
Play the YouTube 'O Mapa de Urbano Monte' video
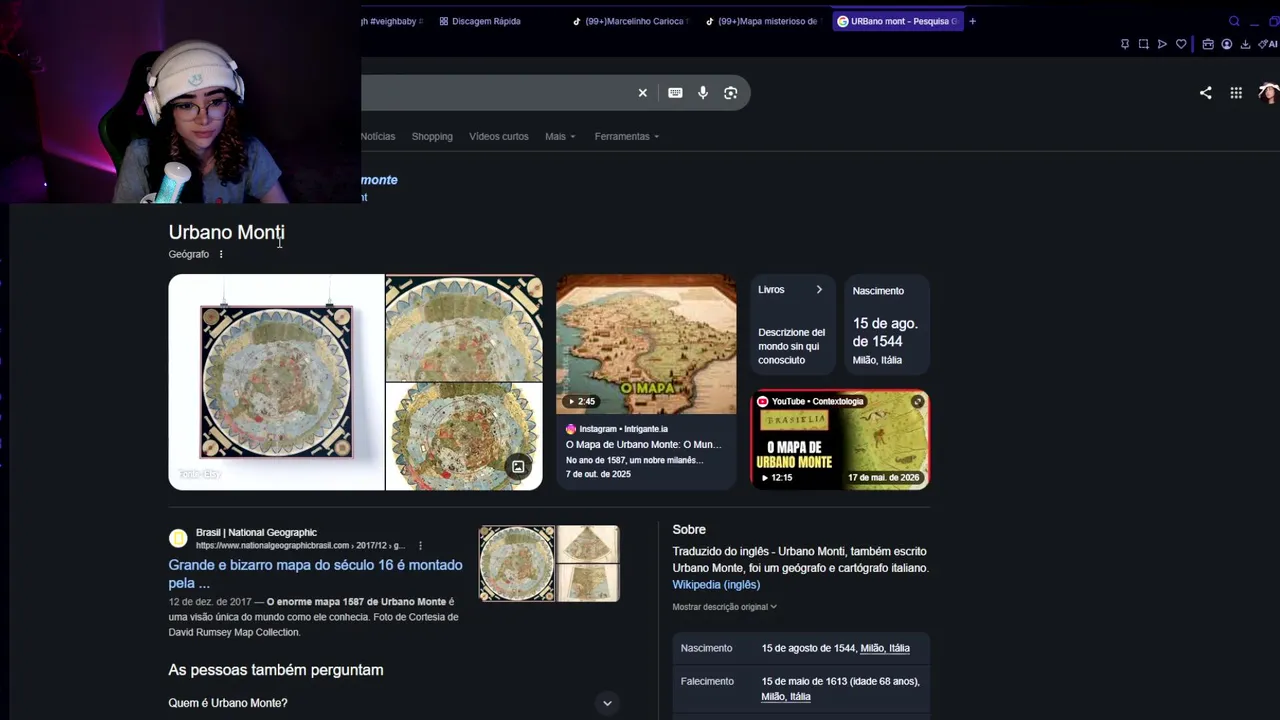[840, 440]
